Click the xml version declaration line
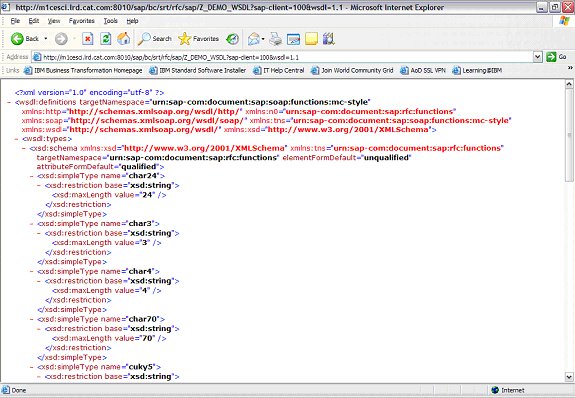This screenshot has width=575, height=398. [x=89, y=92]
